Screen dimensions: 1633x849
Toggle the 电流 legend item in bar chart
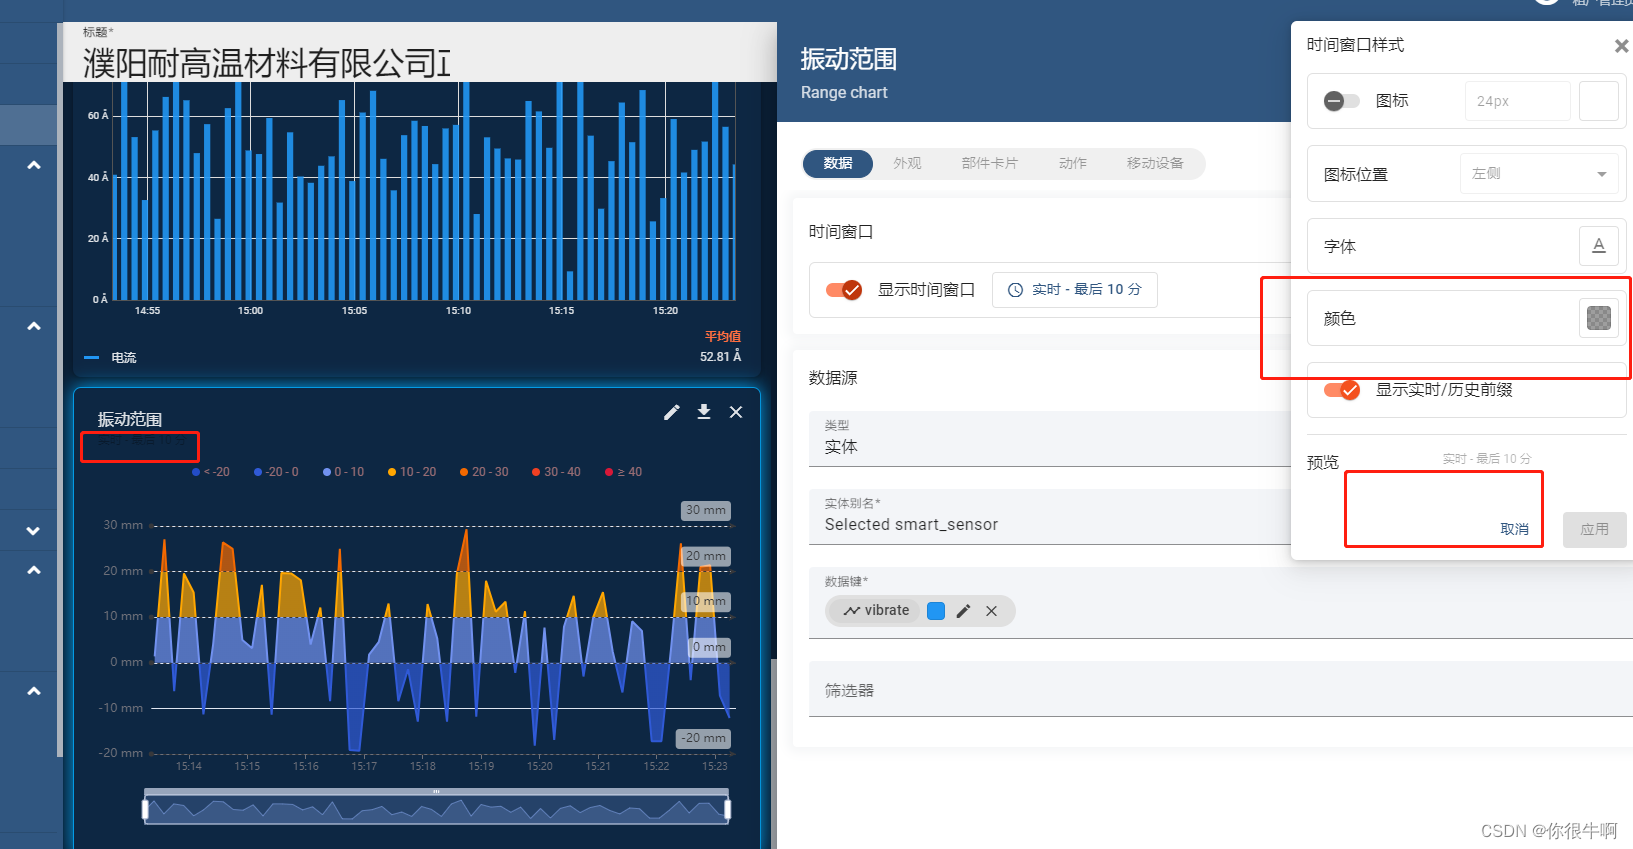tap(110, 358)
